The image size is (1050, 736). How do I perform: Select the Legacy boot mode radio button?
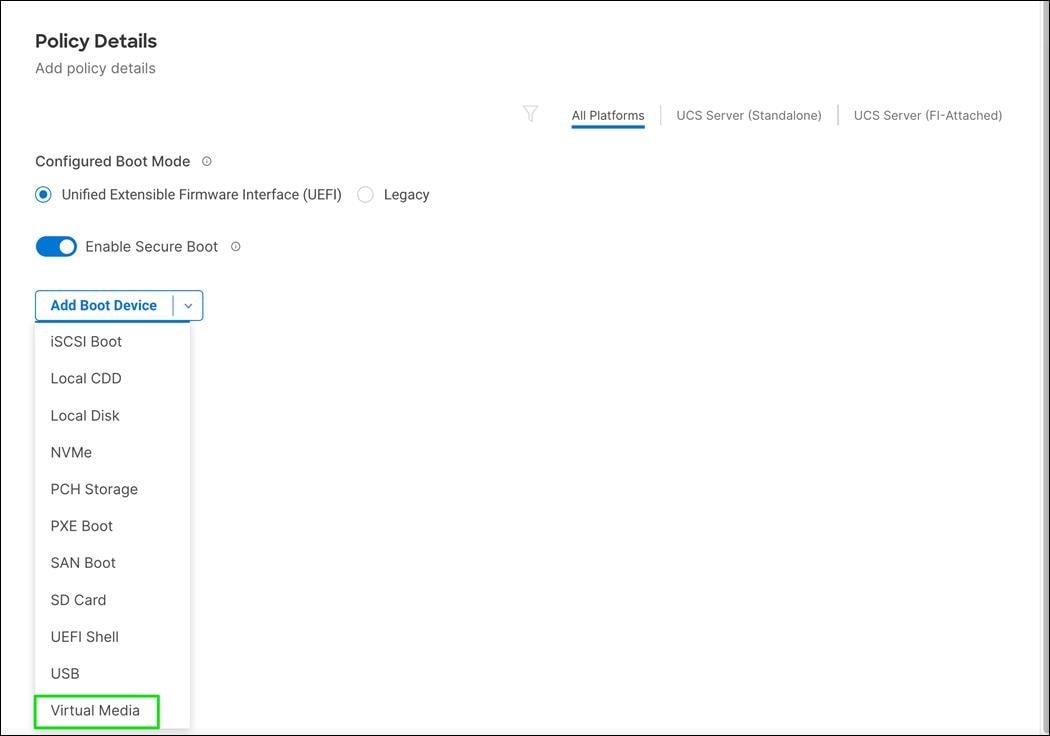point(364,194)
